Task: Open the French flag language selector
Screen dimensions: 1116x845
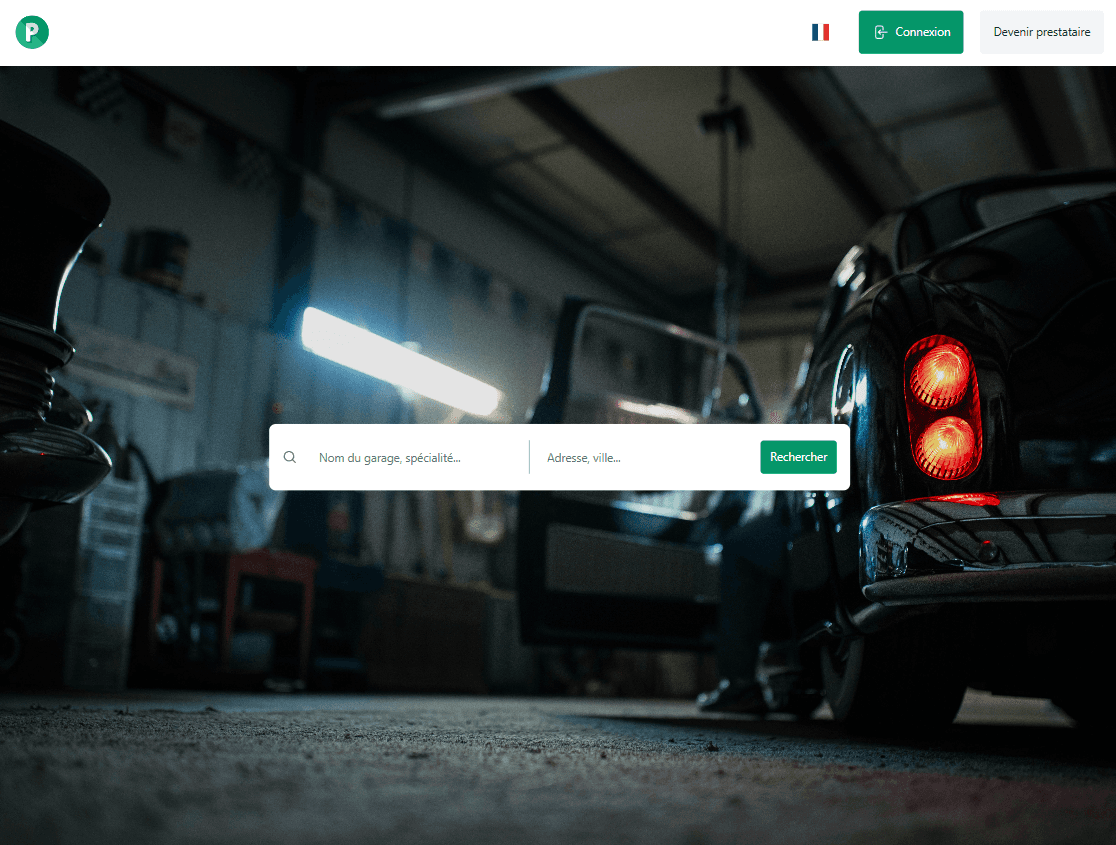Action: tap(820, 32)
